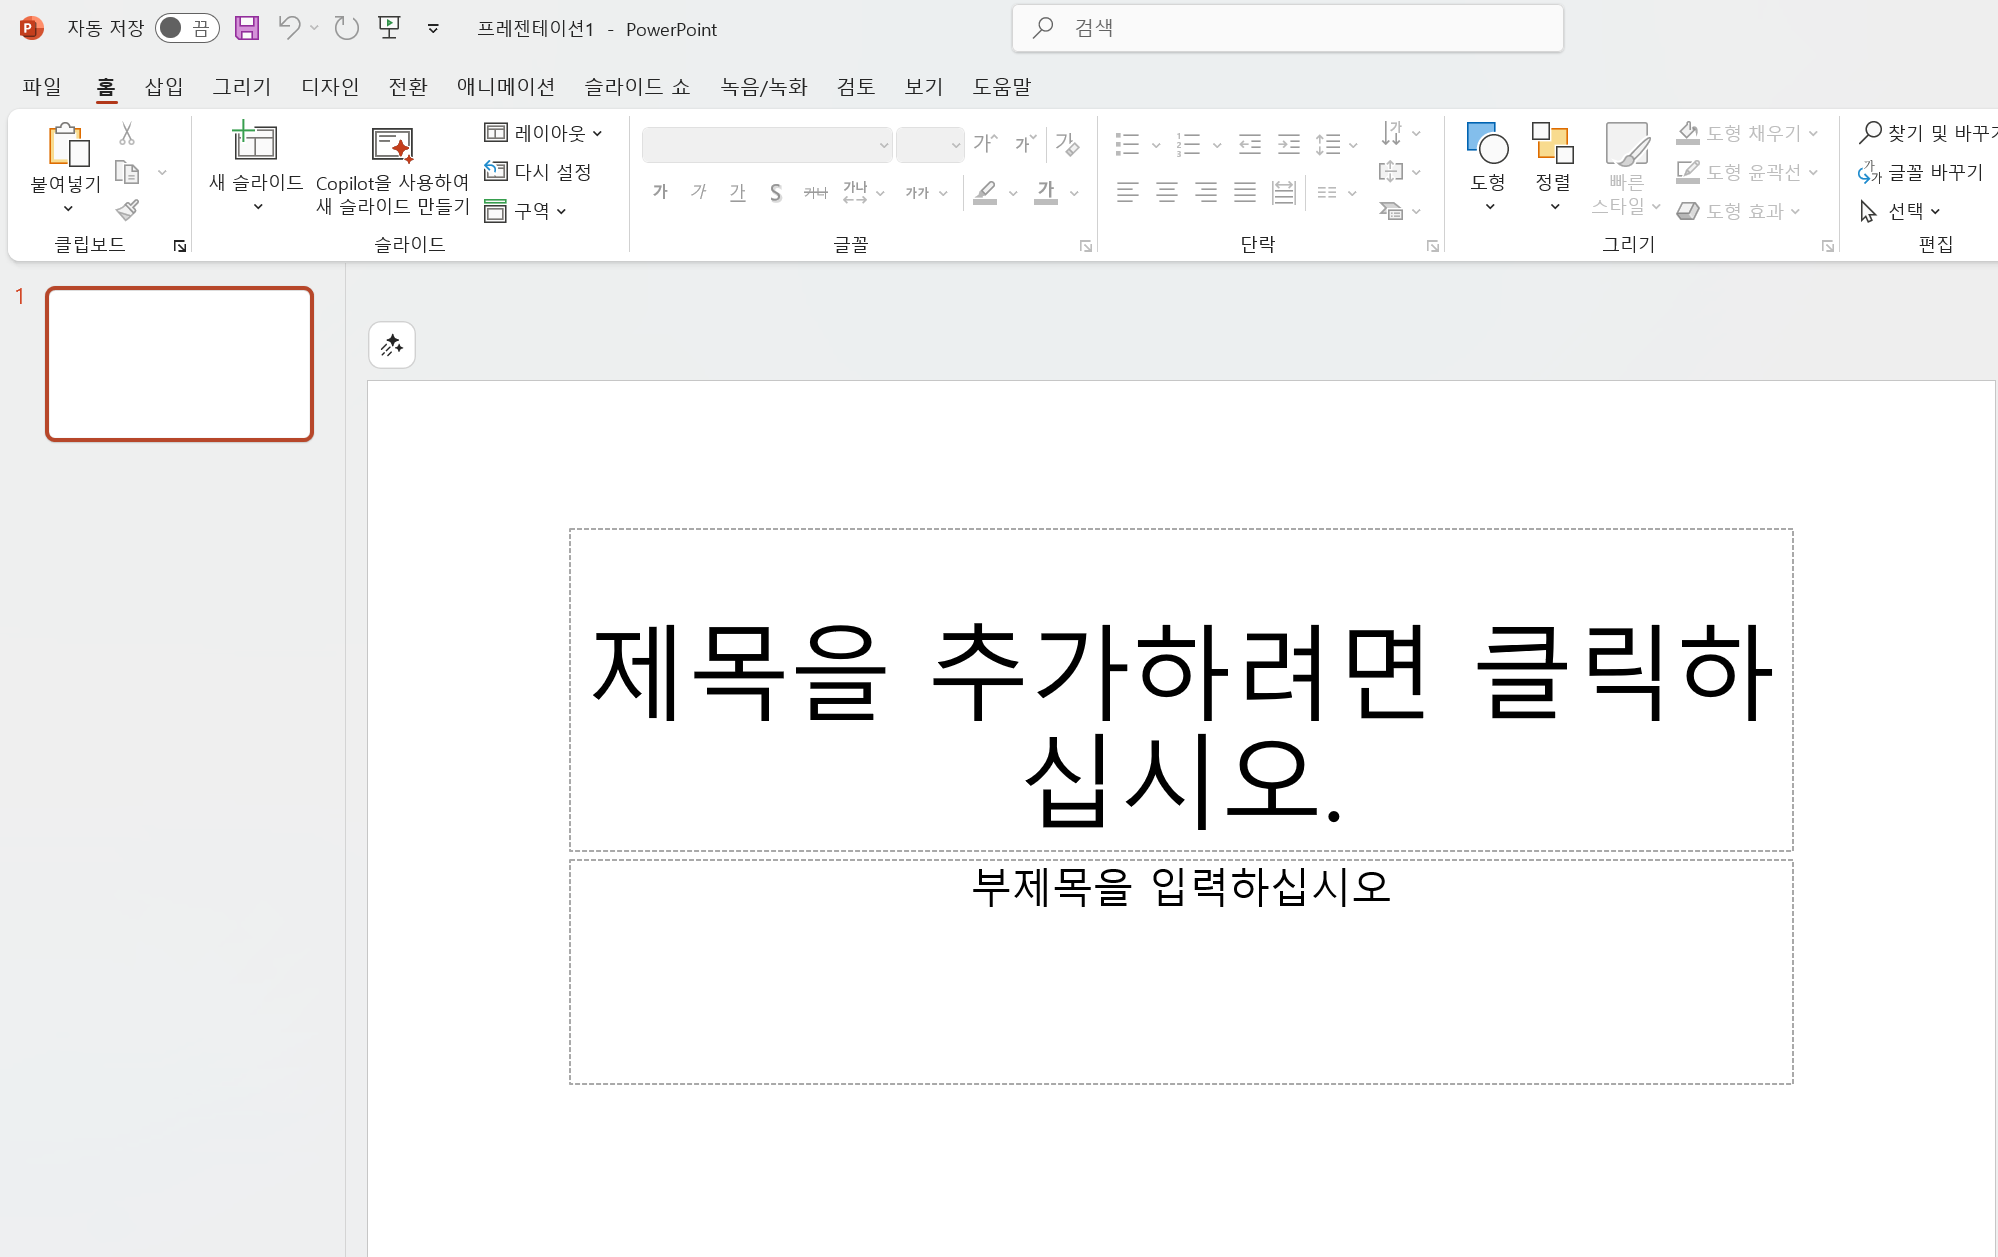Click font color button with underline swatch

(x=1046, y=192)
